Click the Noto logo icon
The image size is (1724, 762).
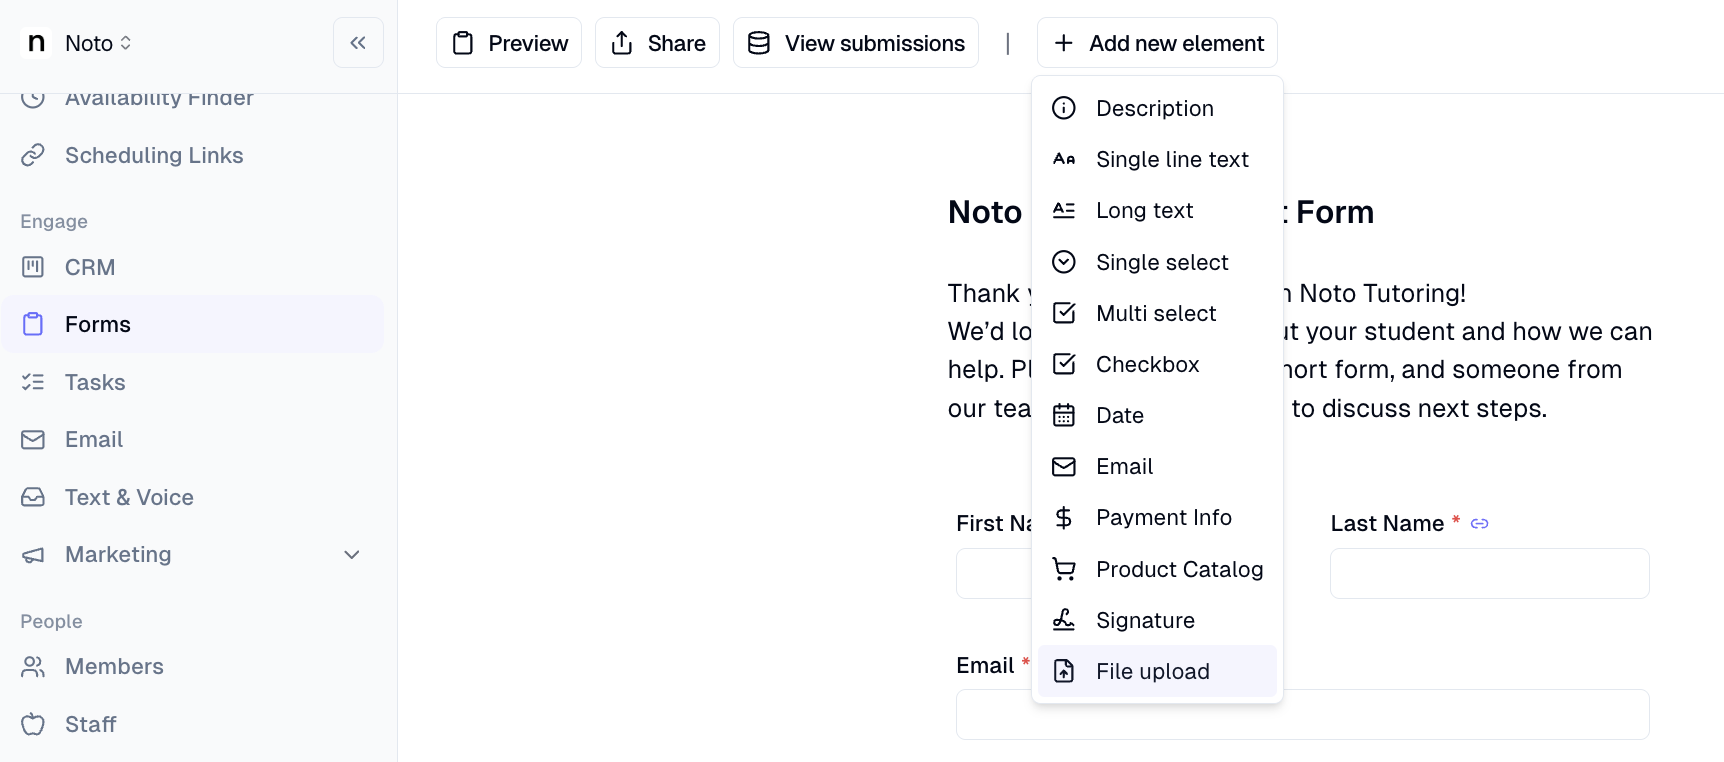click(x=36, y=43)
